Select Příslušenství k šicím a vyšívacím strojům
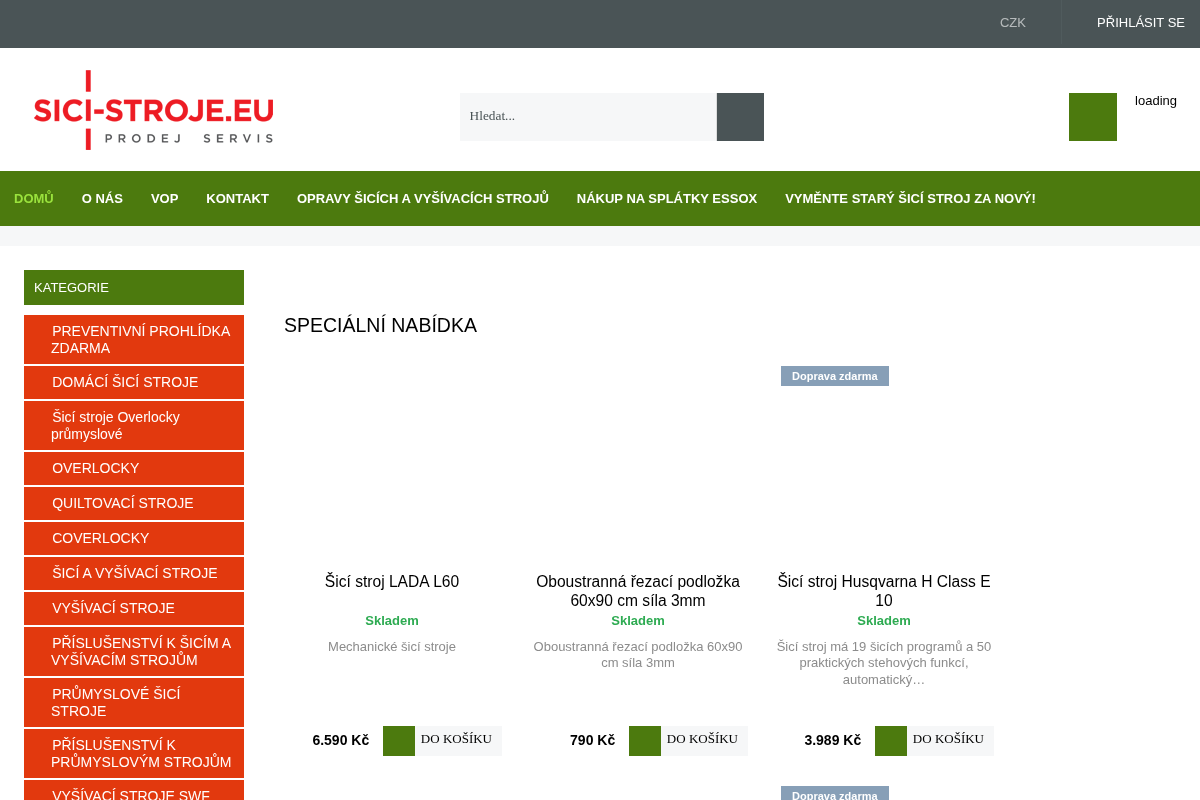 134,651
